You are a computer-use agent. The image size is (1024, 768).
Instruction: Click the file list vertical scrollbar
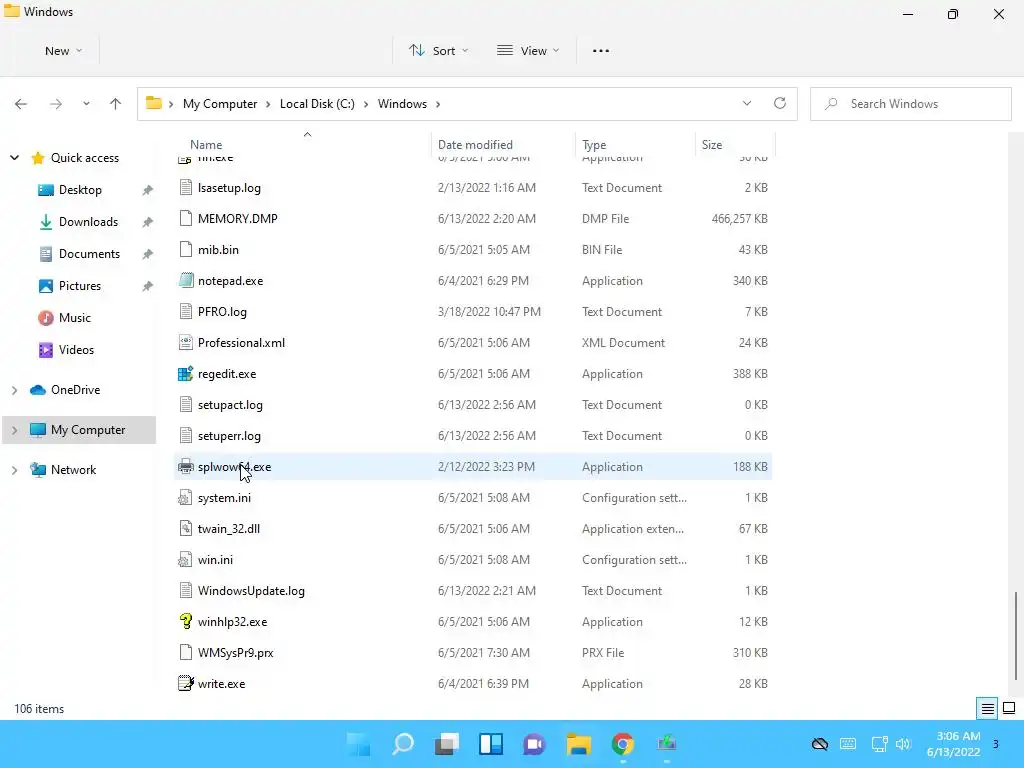[x=1016, y=635]
